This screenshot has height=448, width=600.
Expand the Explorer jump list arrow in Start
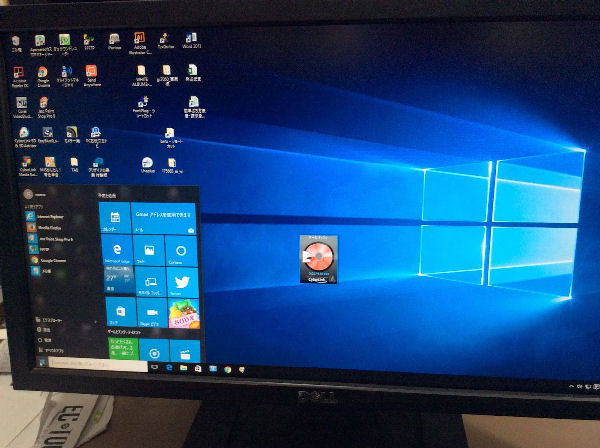click(95, 322)
